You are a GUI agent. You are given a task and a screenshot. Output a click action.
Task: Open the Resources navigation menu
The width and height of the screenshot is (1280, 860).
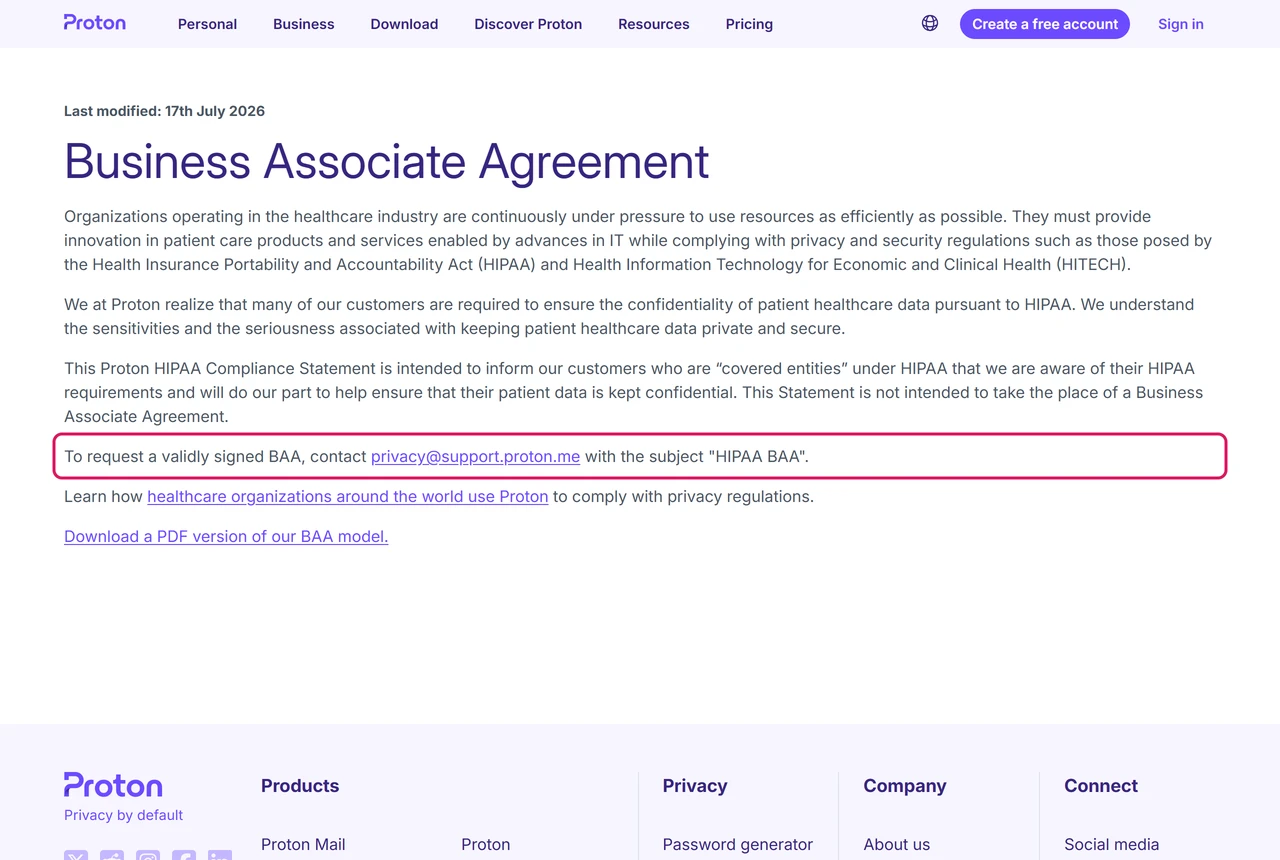[x=654, y=24]
